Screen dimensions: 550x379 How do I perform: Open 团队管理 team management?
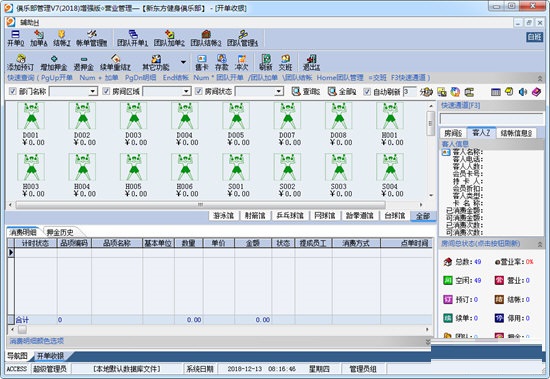pos(242,38)
